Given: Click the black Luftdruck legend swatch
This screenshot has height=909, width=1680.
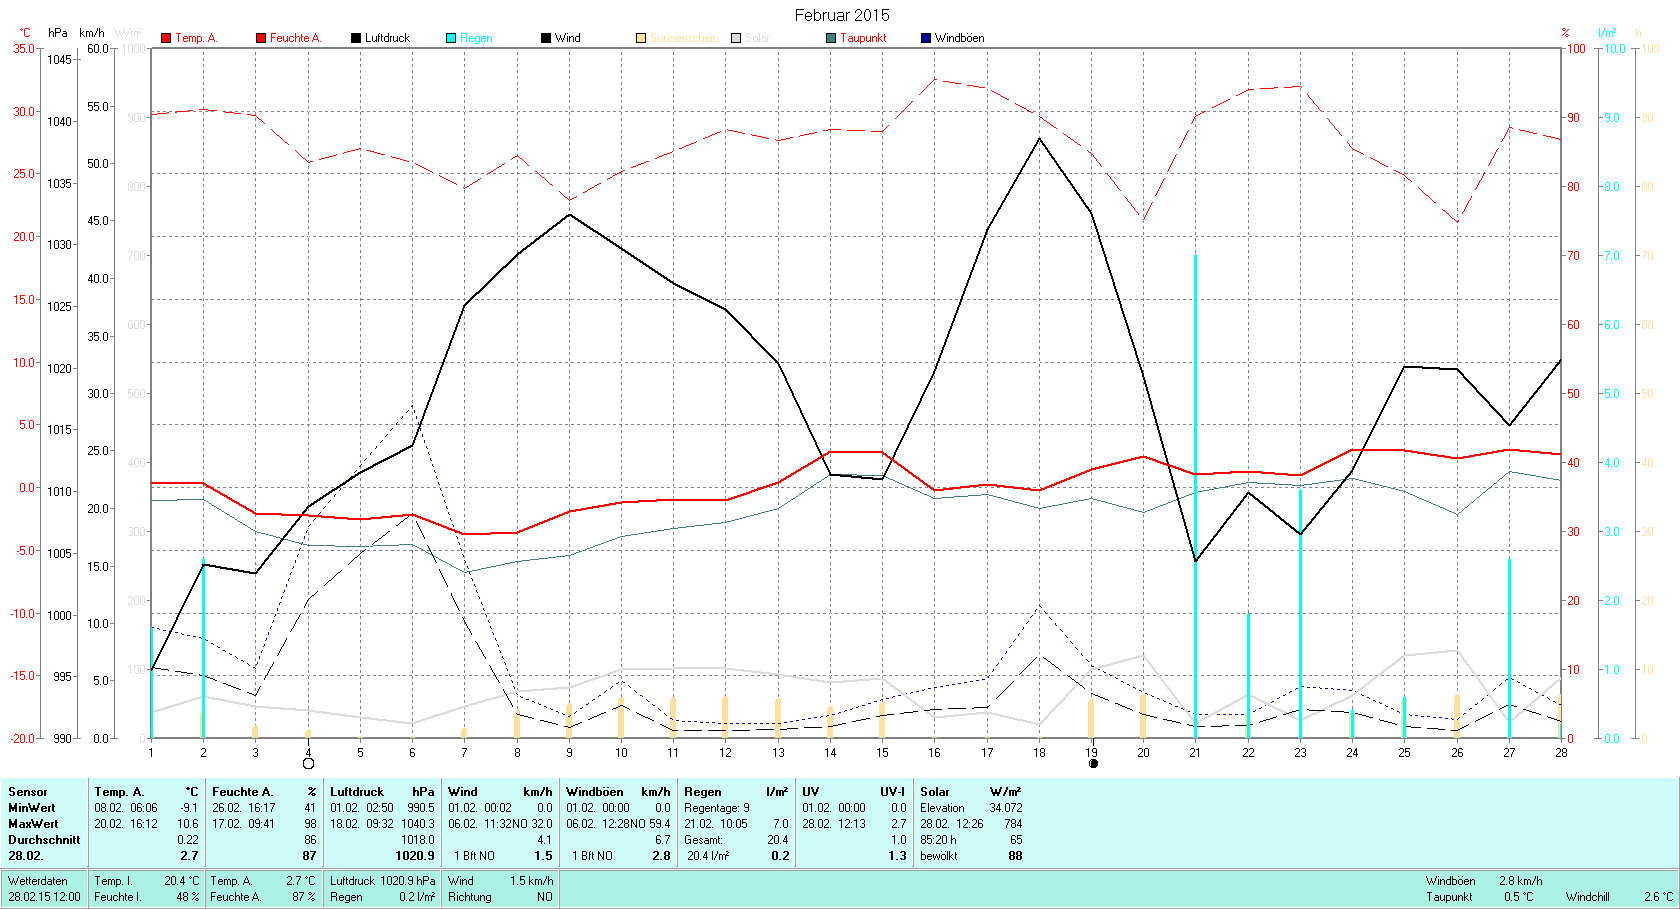Looking at the screenshot, I should 356,38.
